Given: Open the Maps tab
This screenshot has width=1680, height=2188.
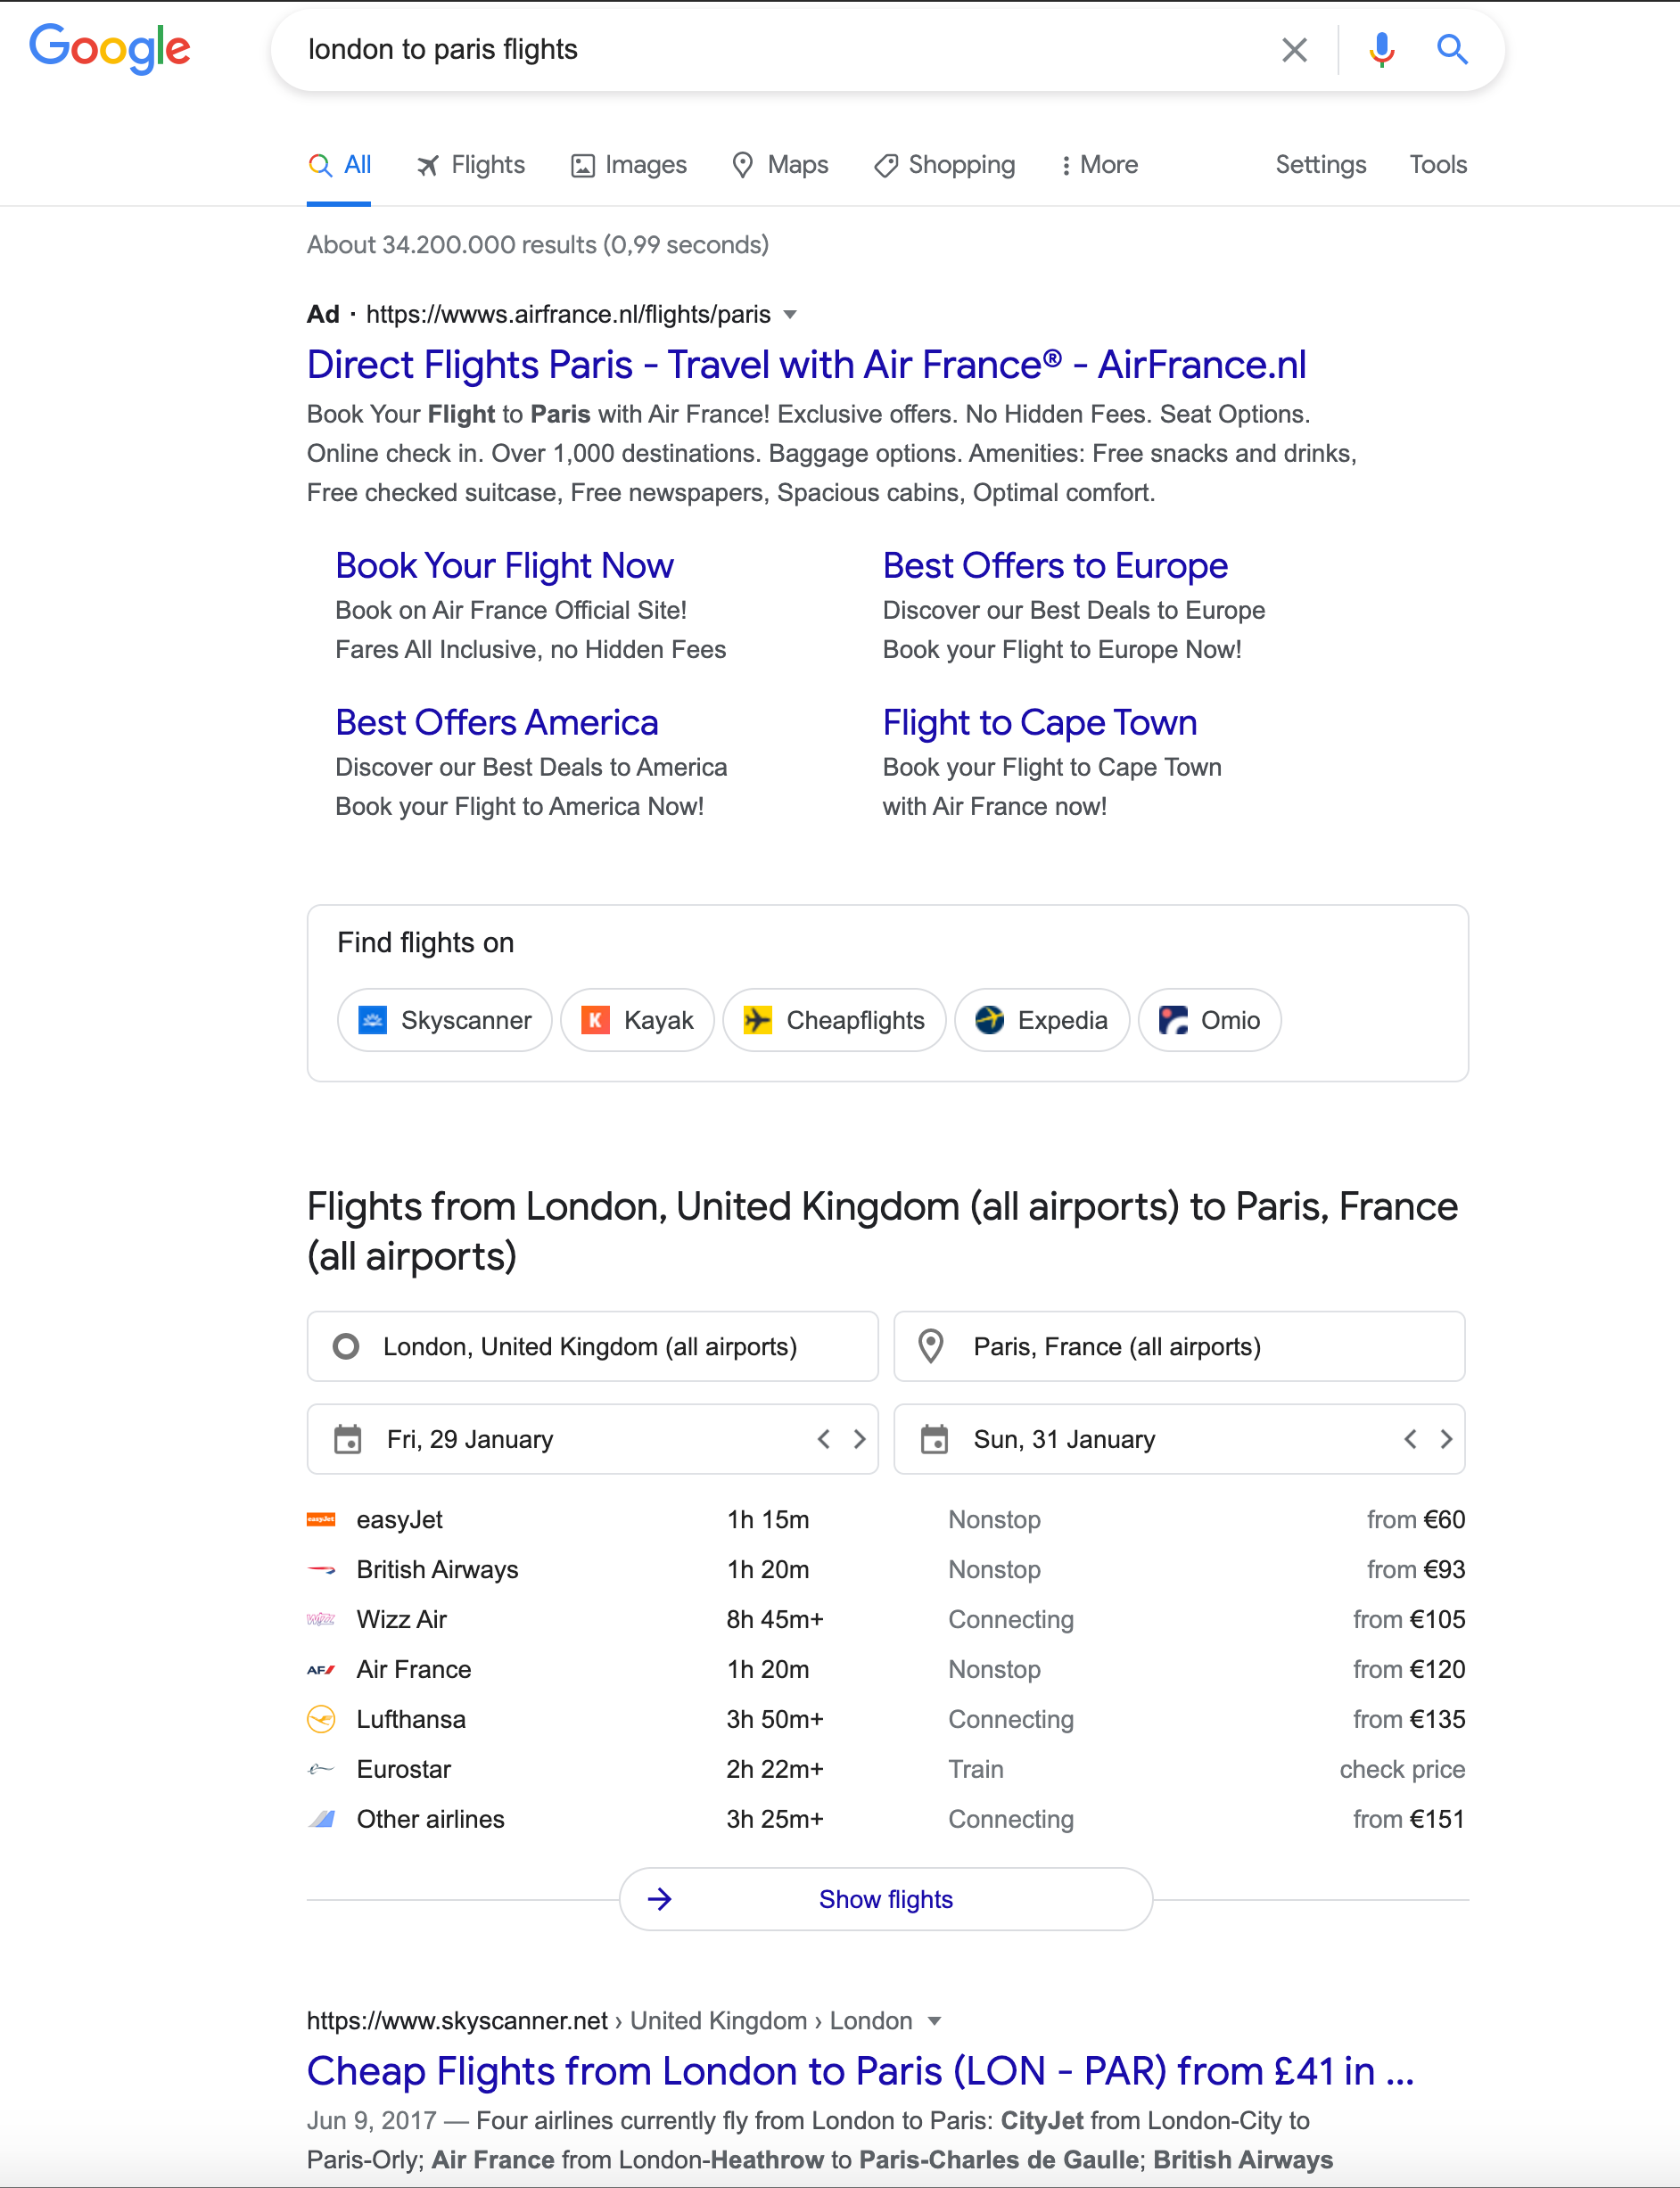Looking at the screenshot, I should 780,165.
